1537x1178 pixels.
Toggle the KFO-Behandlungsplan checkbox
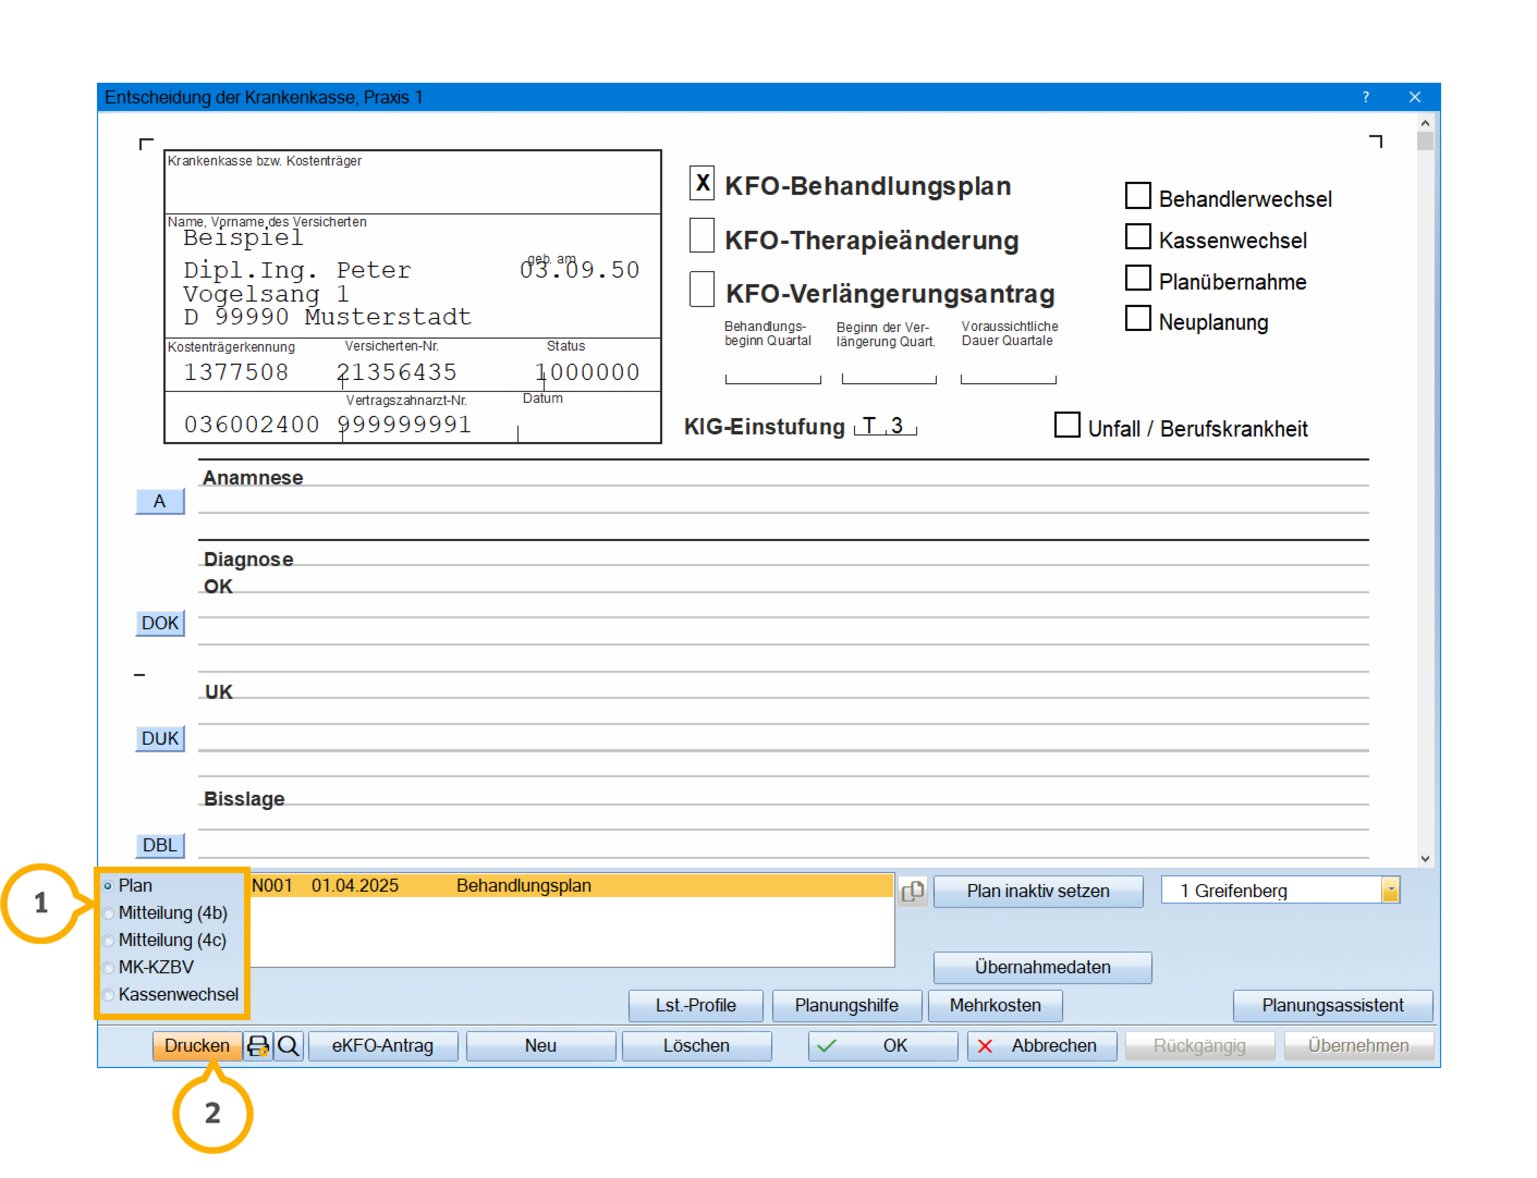coord(702,183)
